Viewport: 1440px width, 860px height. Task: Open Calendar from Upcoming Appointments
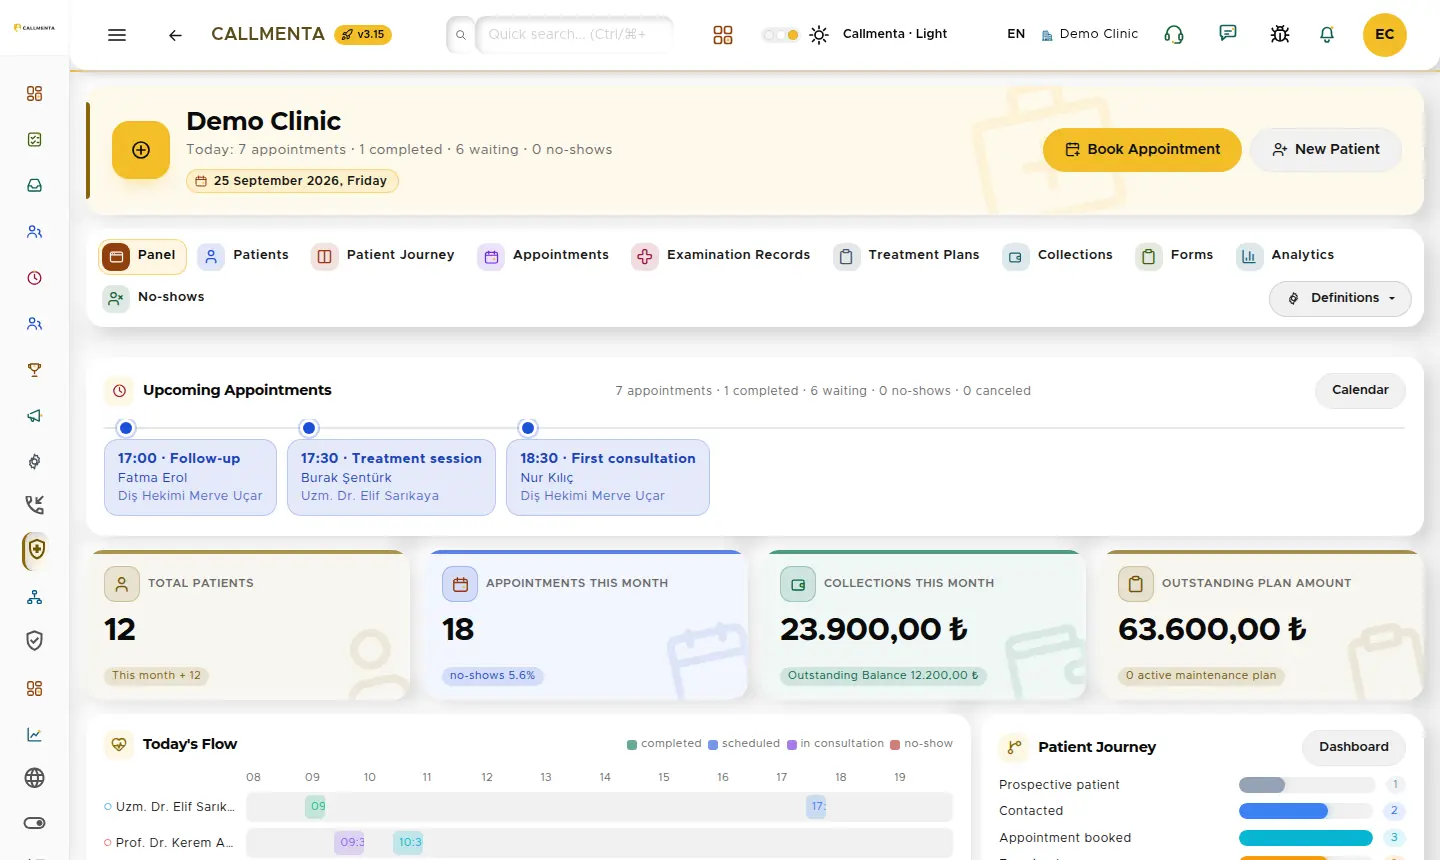coord(1360,391)
